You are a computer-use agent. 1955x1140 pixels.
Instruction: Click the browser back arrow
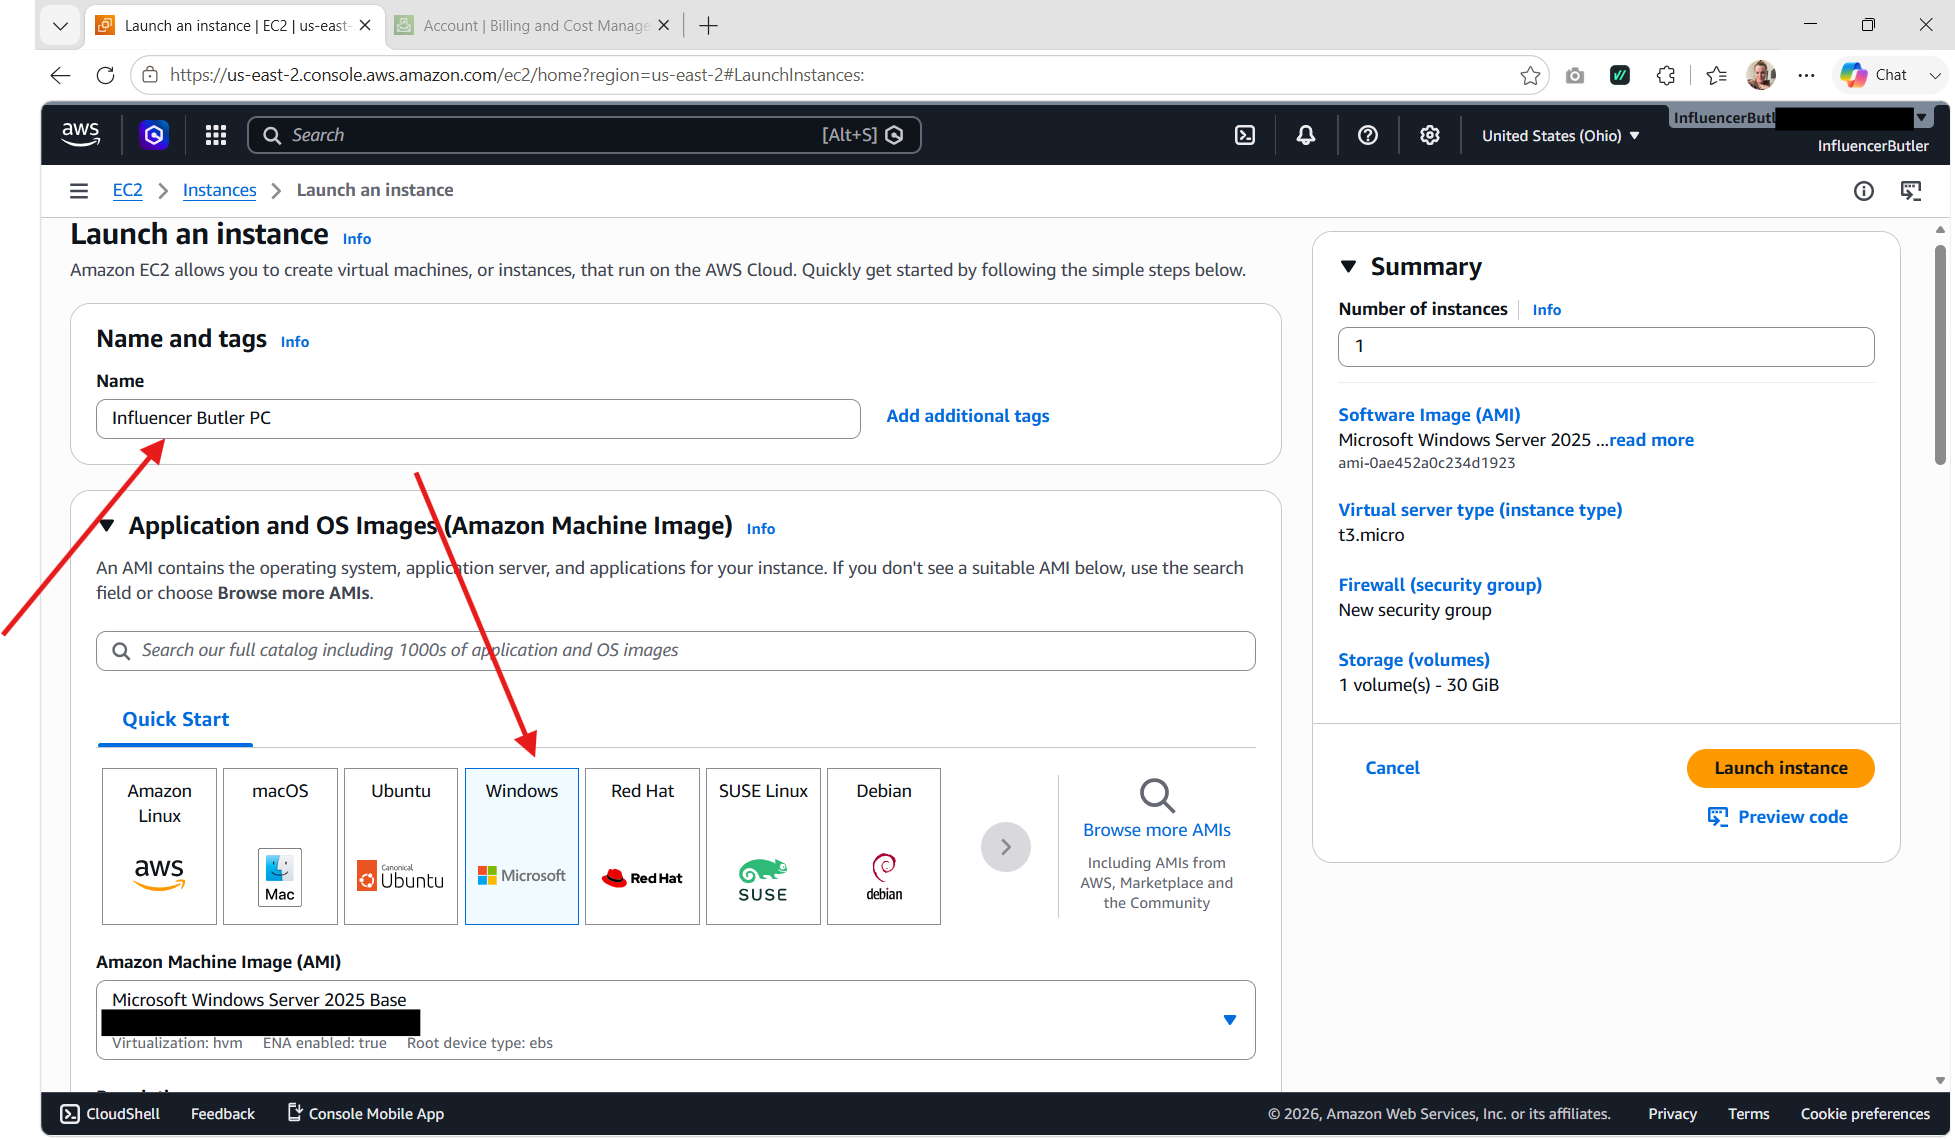(x=60, y=75)
